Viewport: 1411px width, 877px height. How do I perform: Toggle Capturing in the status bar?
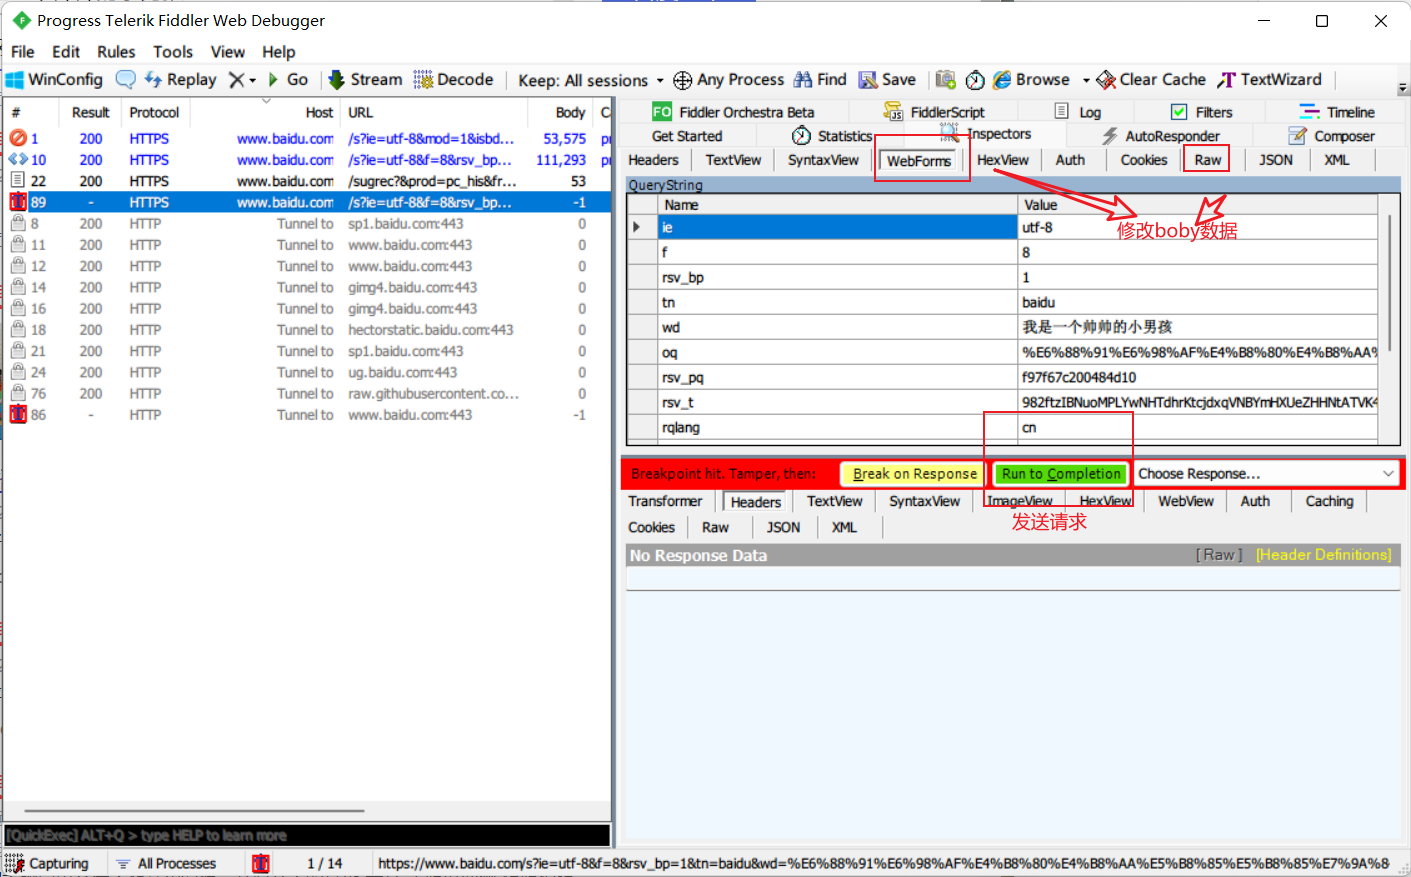coord(48,863)
